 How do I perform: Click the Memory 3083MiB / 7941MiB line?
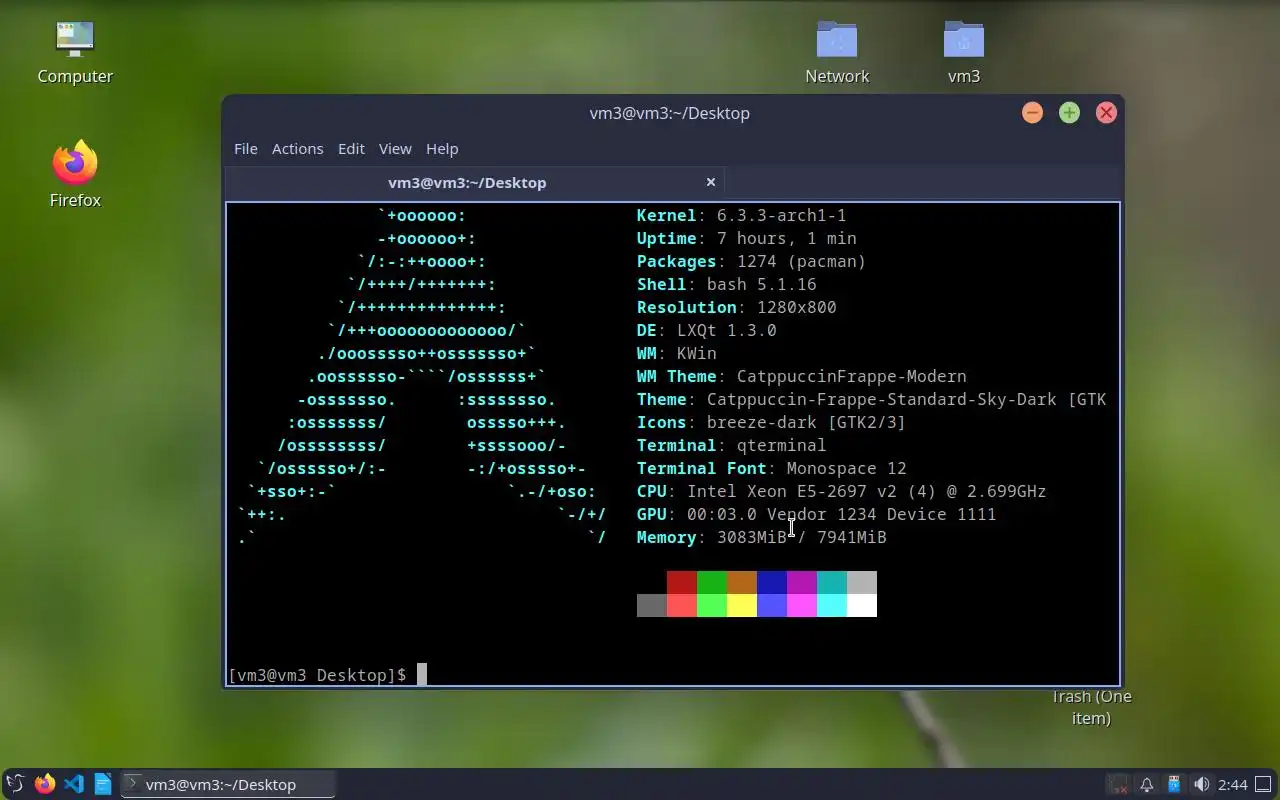coord(761,537)
